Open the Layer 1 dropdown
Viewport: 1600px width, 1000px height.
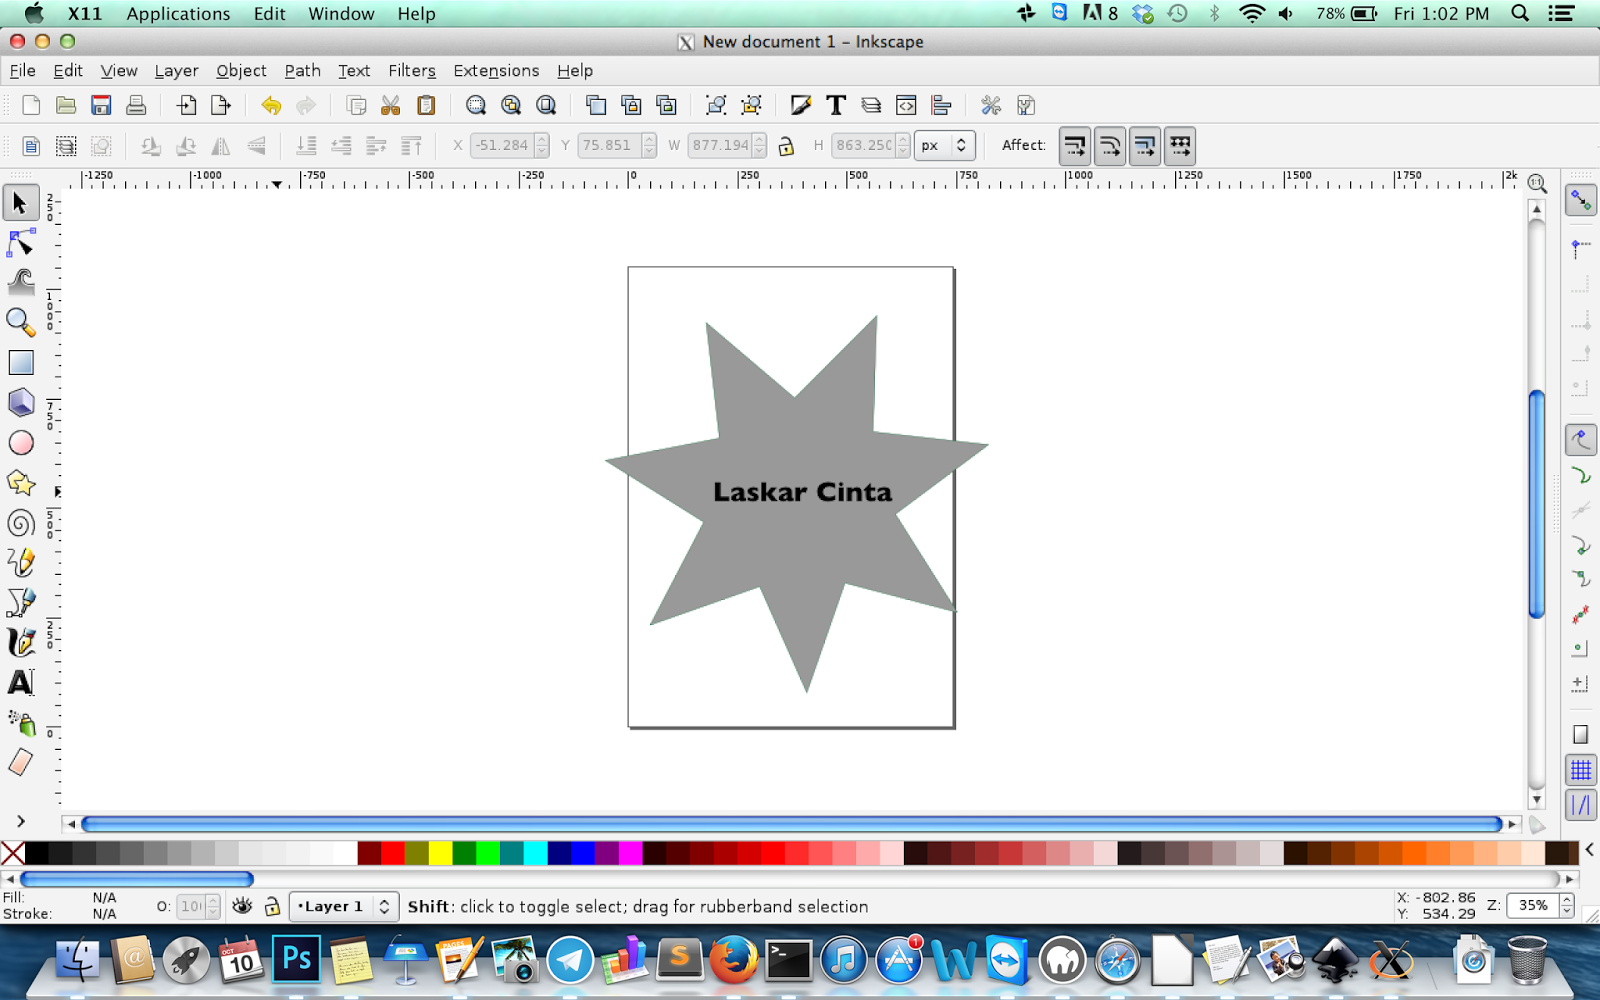[x=344, y=906]
